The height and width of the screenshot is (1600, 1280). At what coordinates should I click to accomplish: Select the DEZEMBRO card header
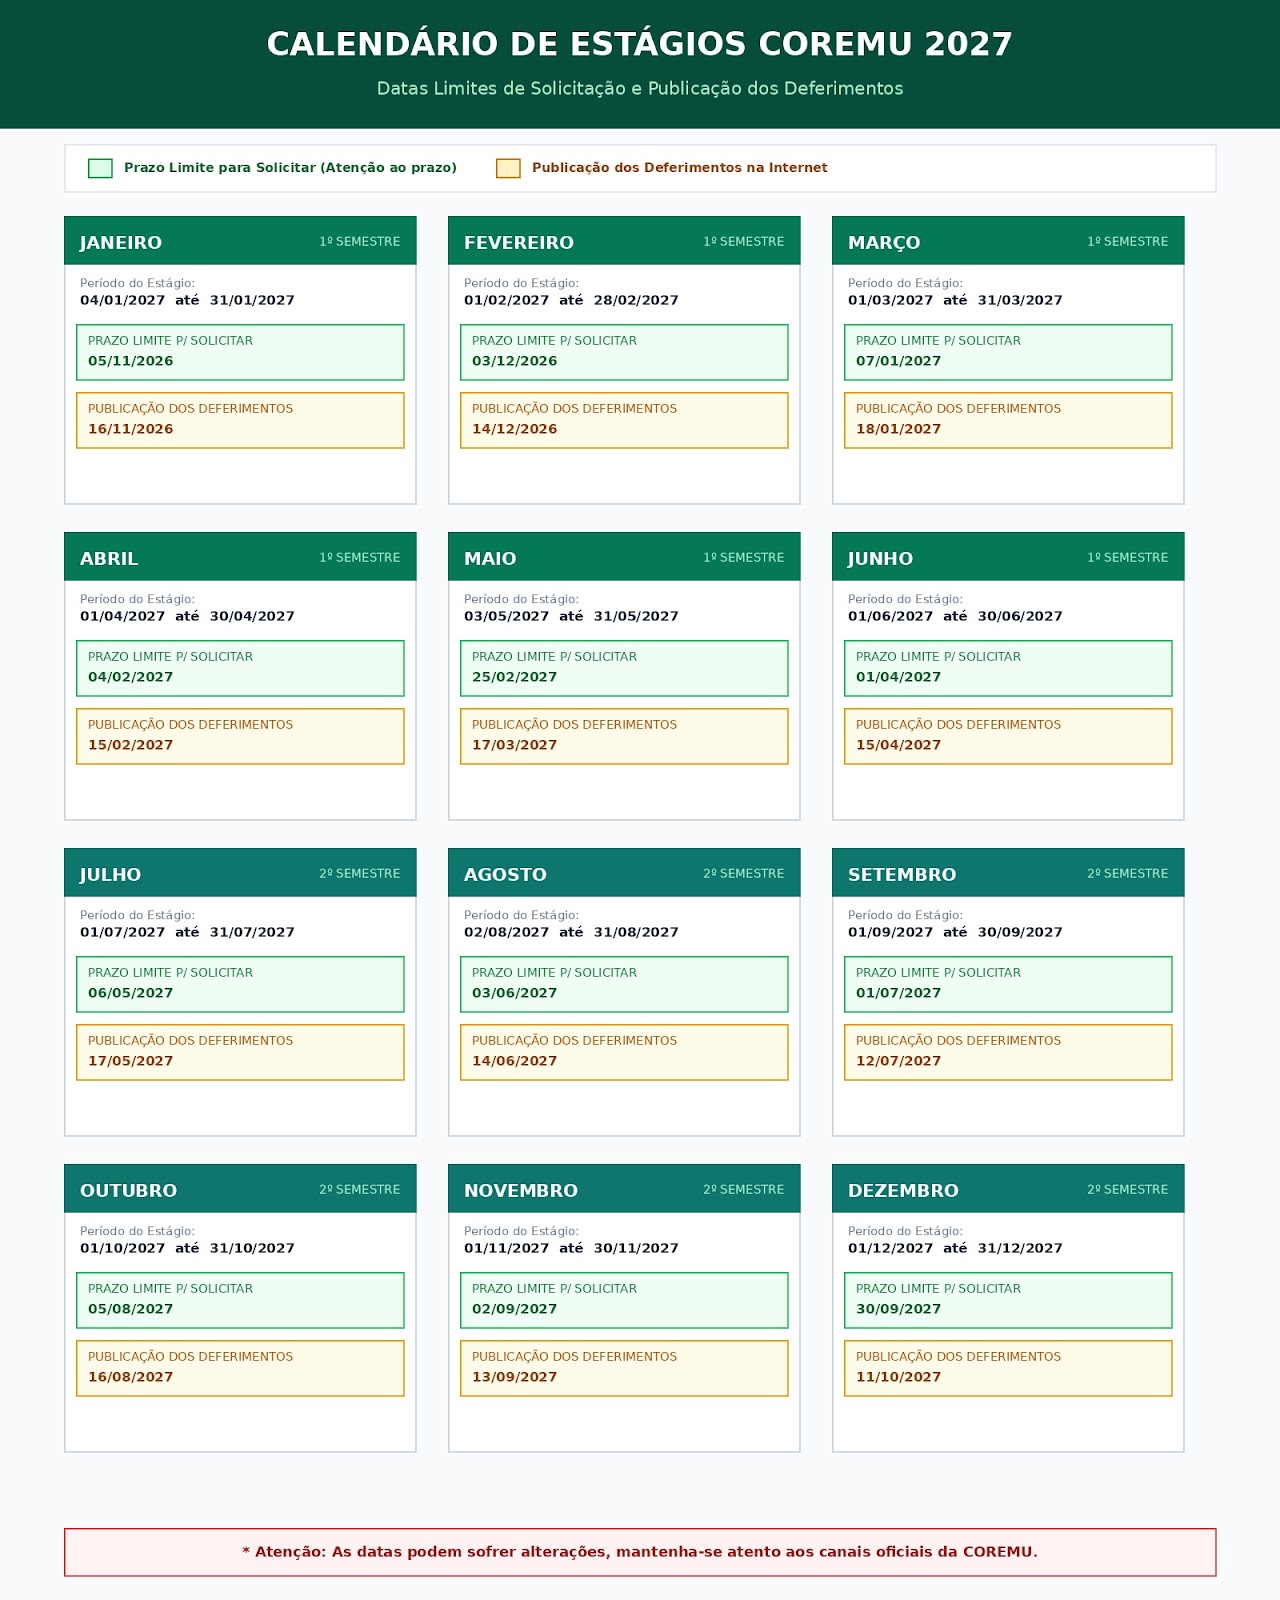pyautogui.click(x=1008, y=1189)
